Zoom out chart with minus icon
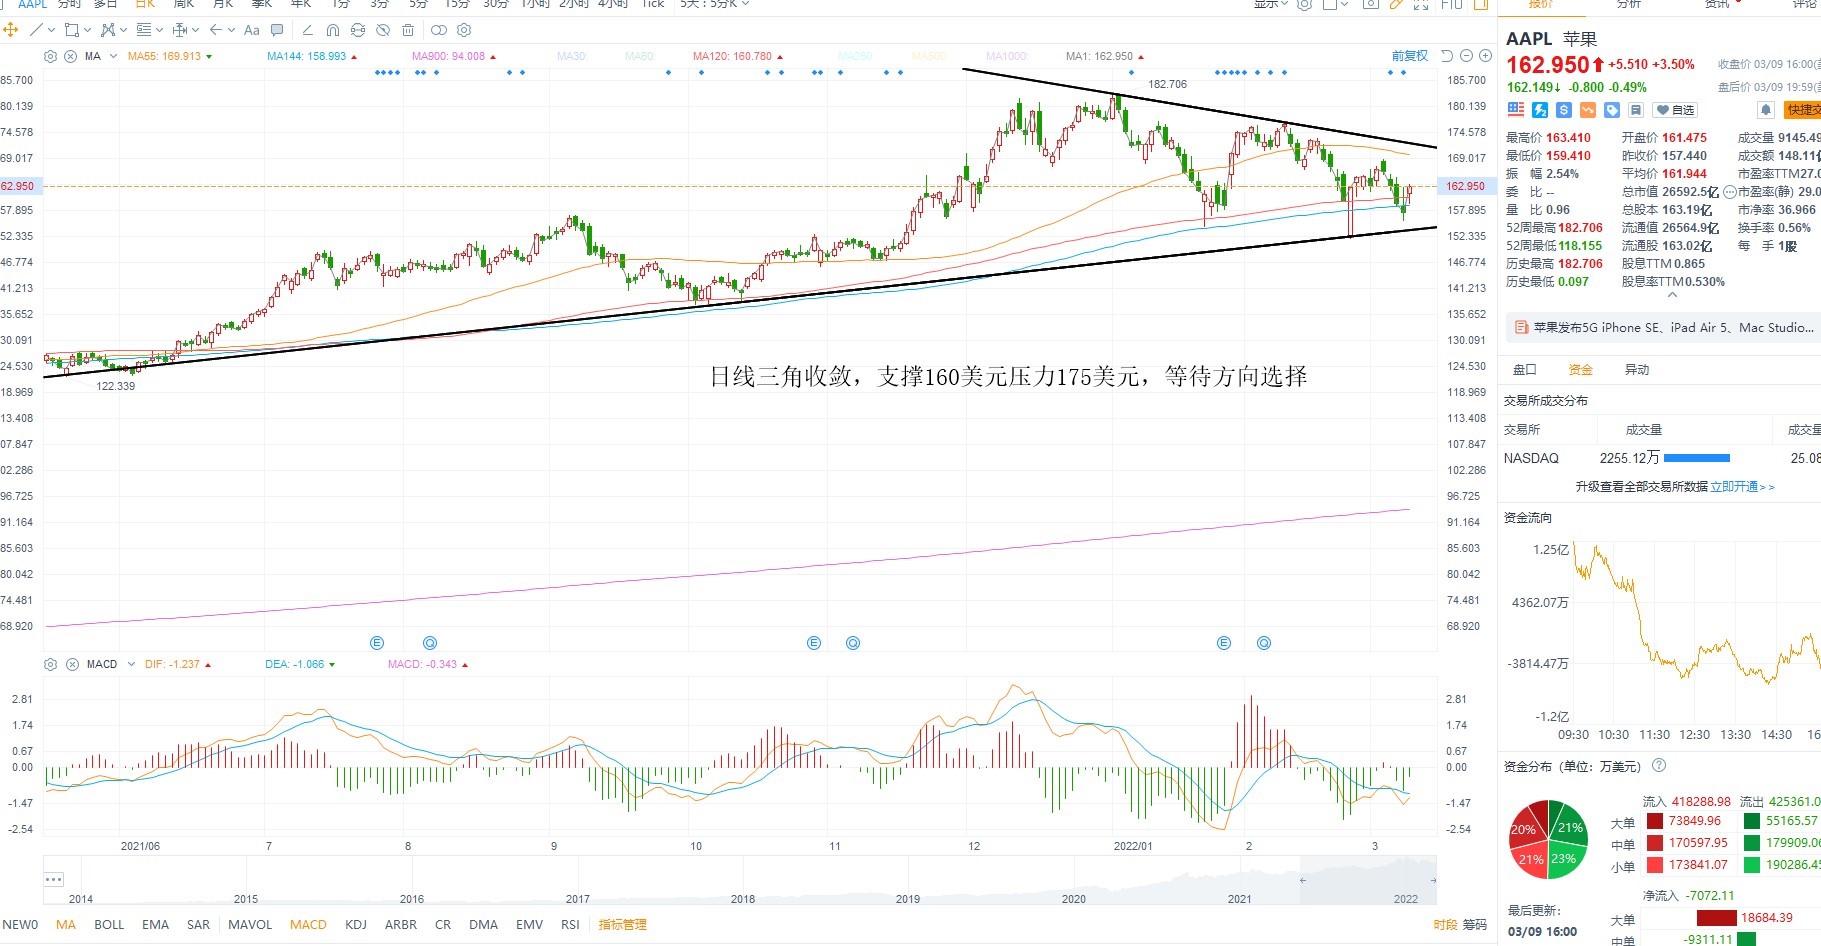The height and width of the screenshot is (946, 1821). tap(1467, 56)
